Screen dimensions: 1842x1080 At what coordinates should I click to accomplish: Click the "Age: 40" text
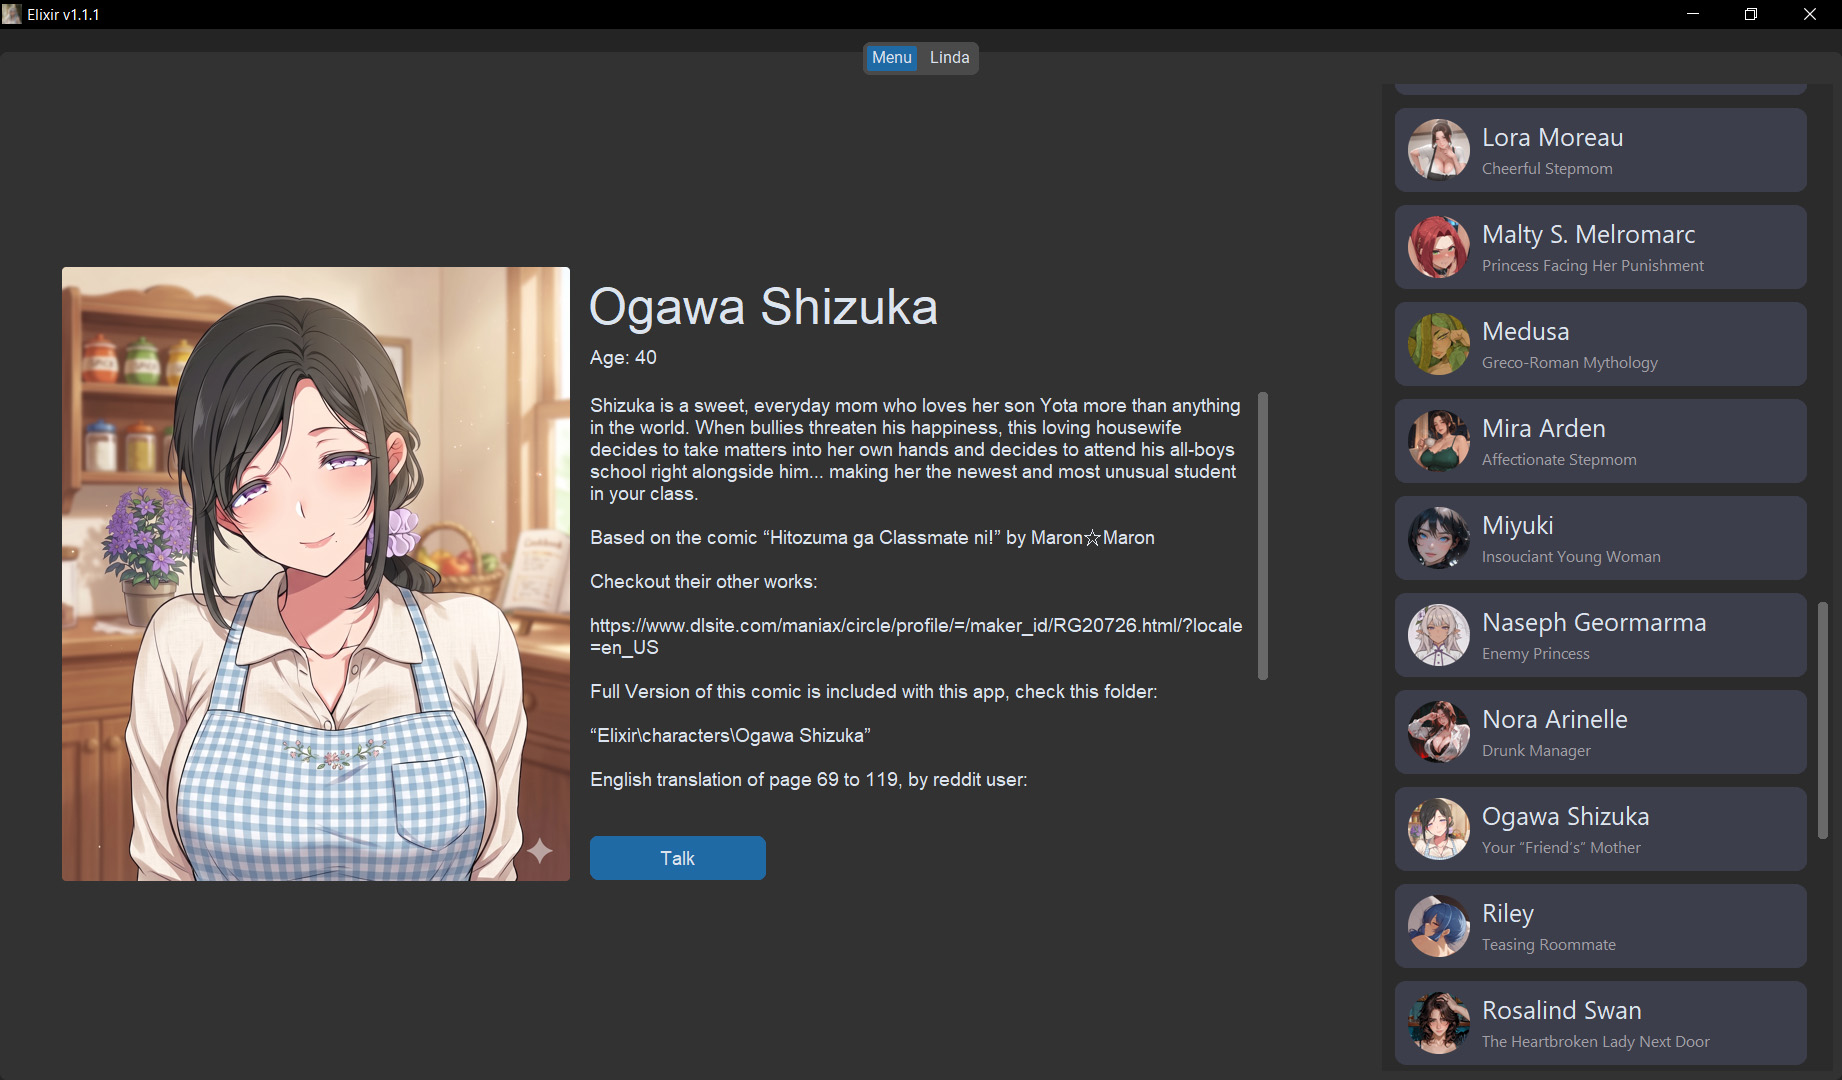623,357
